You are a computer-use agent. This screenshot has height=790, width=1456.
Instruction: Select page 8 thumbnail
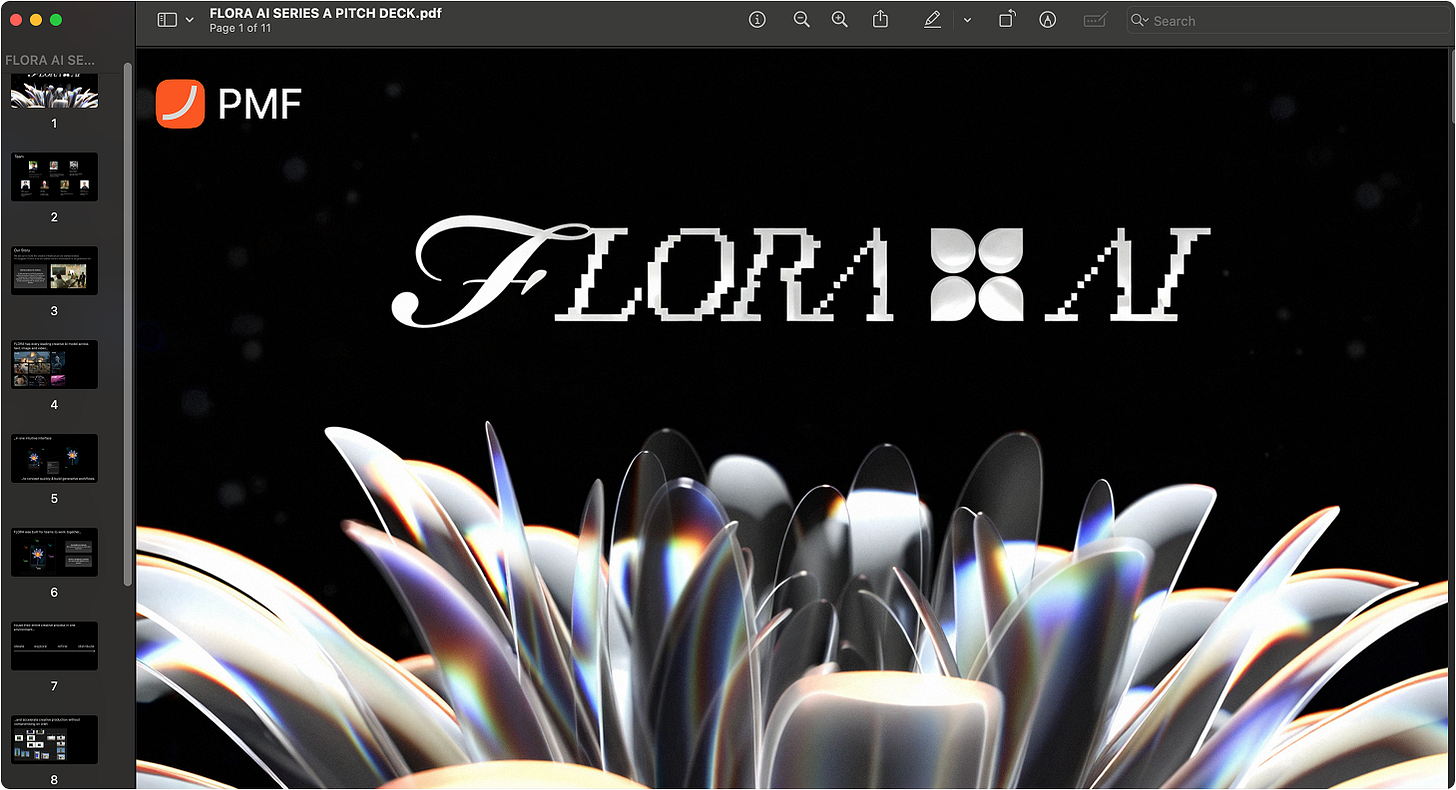54,740
